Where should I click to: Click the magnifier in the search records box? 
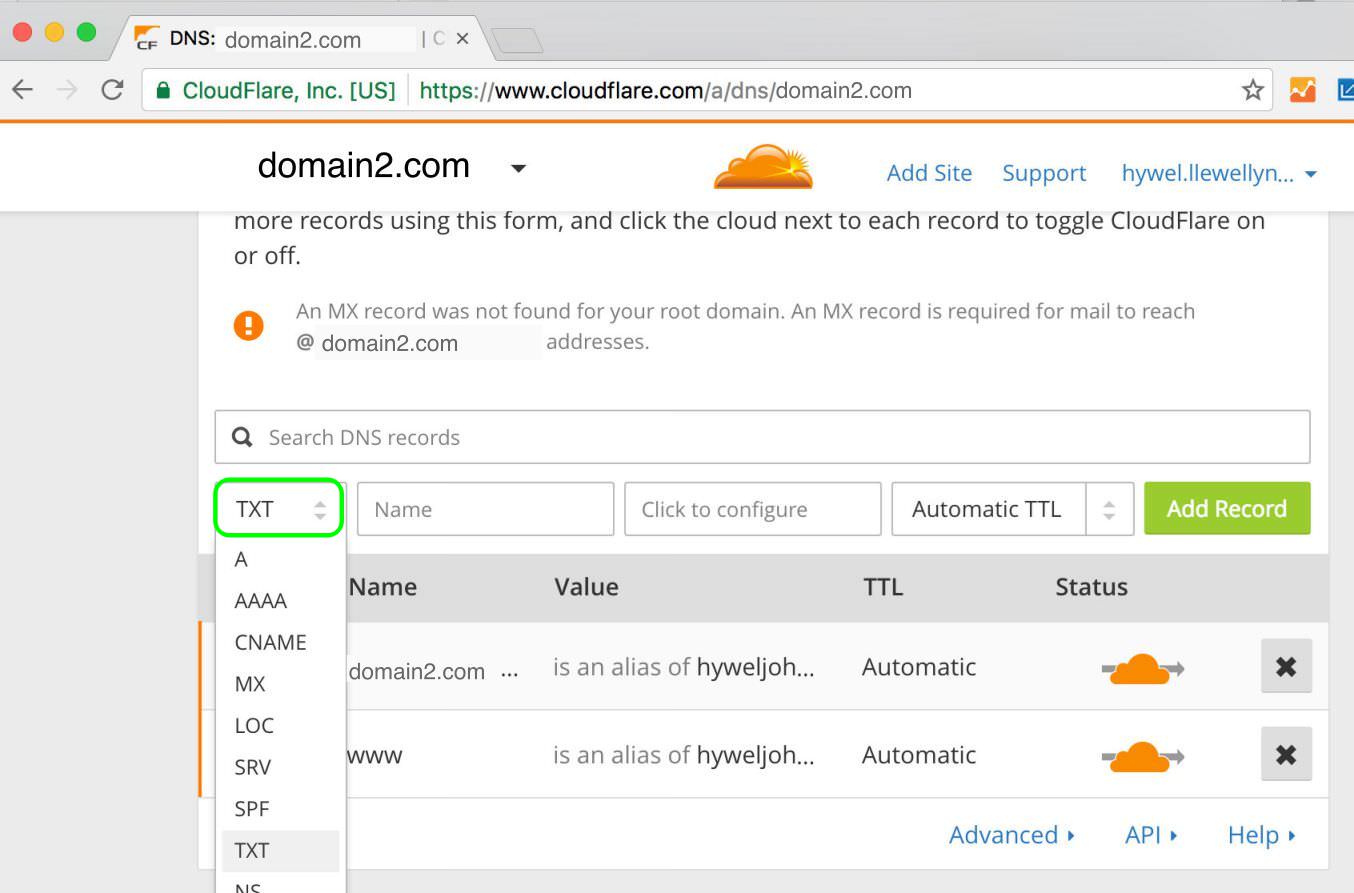[242, 437]
